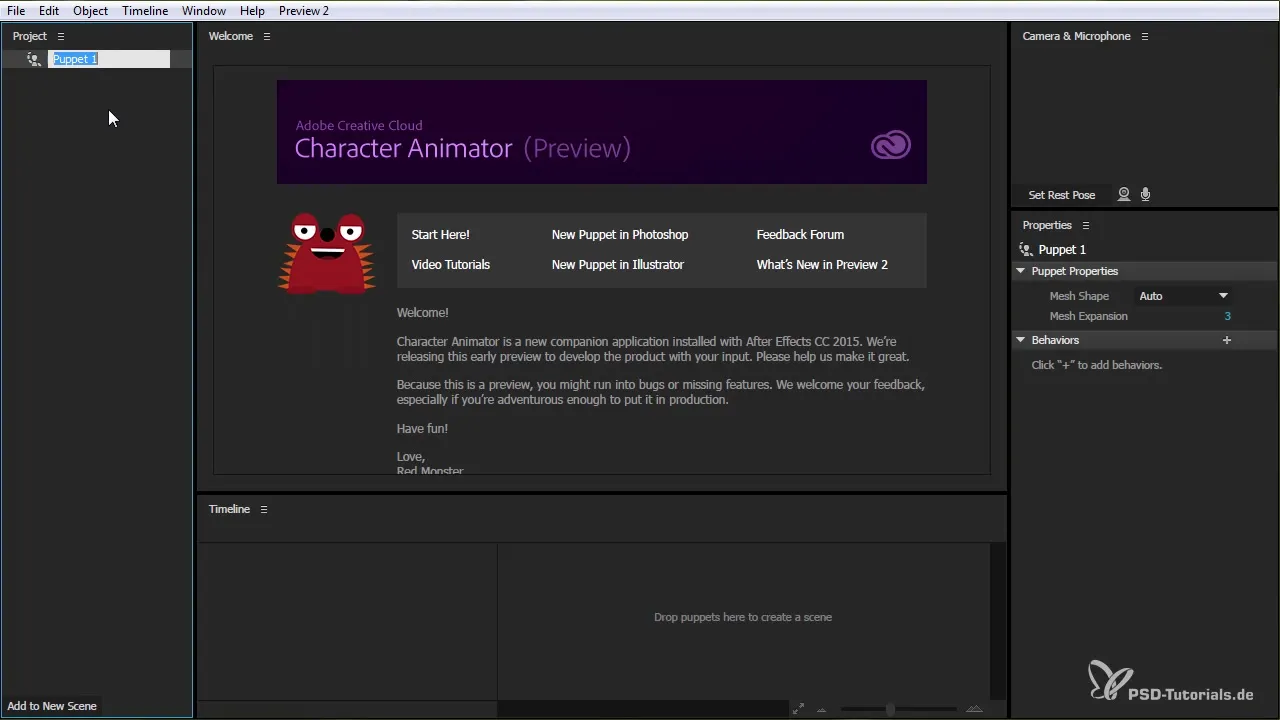The height and width of the screenshot is (720, 1280).
Task: Select the Camera & Microphone panel tab
Action: click(x=1076, y=36)
